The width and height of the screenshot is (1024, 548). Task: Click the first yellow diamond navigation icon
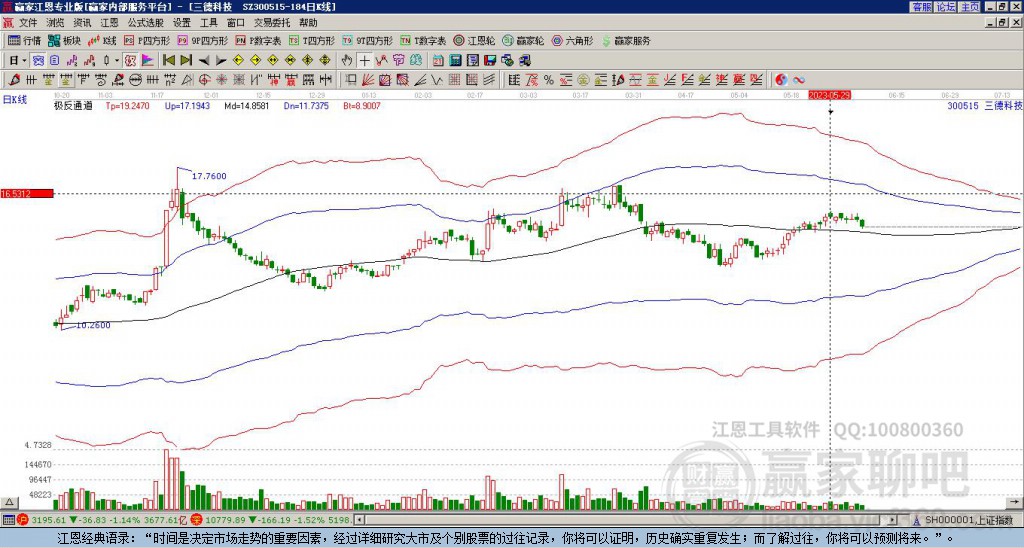click(x=238, y=61)
